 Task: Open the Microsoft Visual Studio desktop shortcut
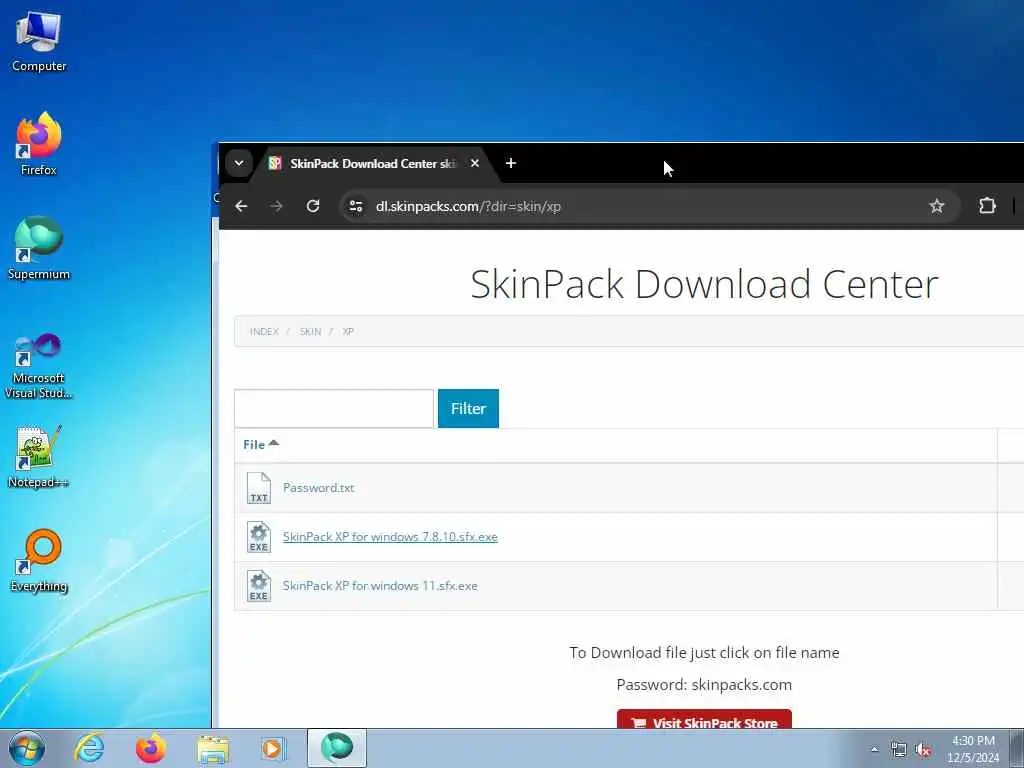[x=39, y=366]
